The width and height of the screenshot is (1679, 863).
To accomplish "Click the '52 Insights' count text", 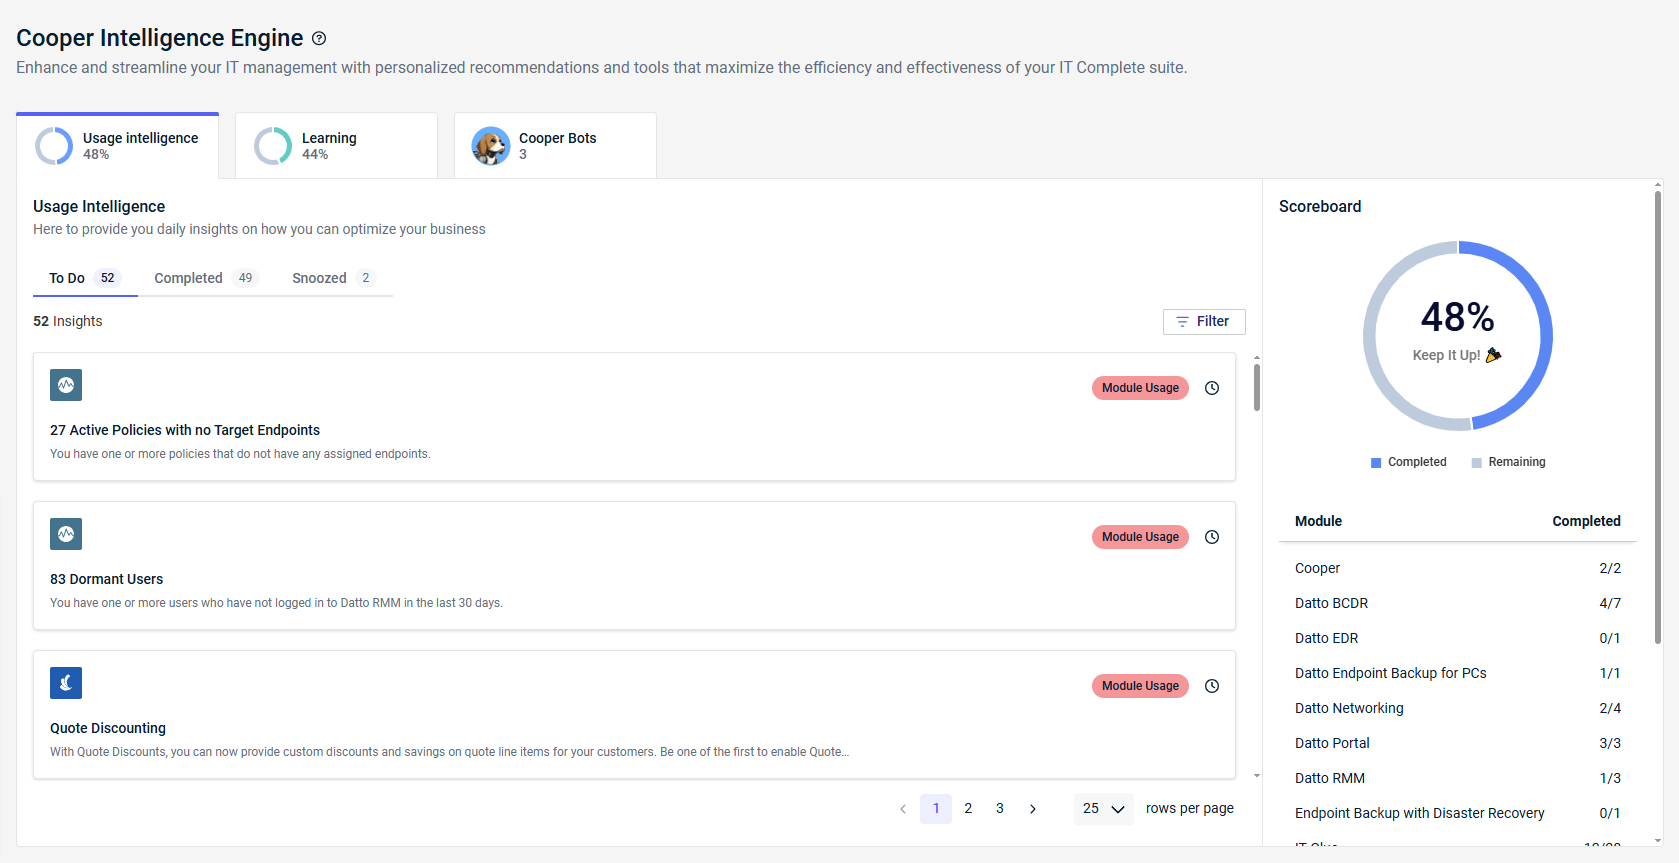I will pos(68,321).
